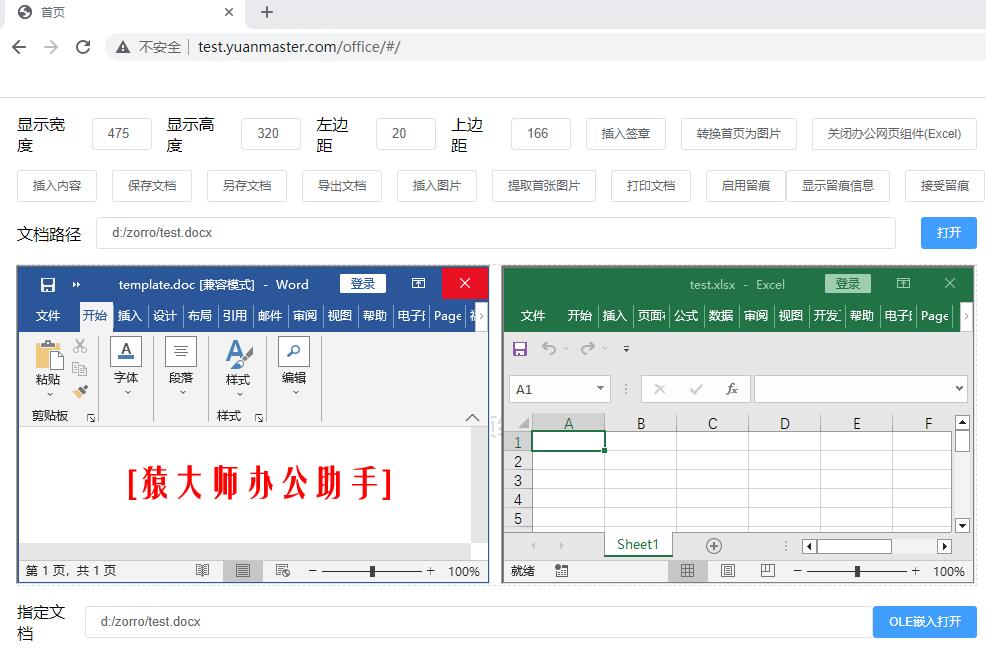Switch Word to Read Mode view icon
Image resolution: width=986 pixels, height=654 pixels.
[202, 570]
